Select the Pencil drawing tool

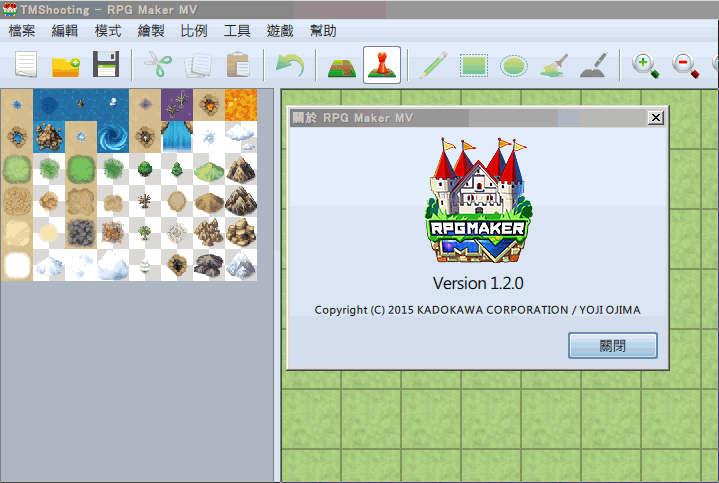coord(434,64)
